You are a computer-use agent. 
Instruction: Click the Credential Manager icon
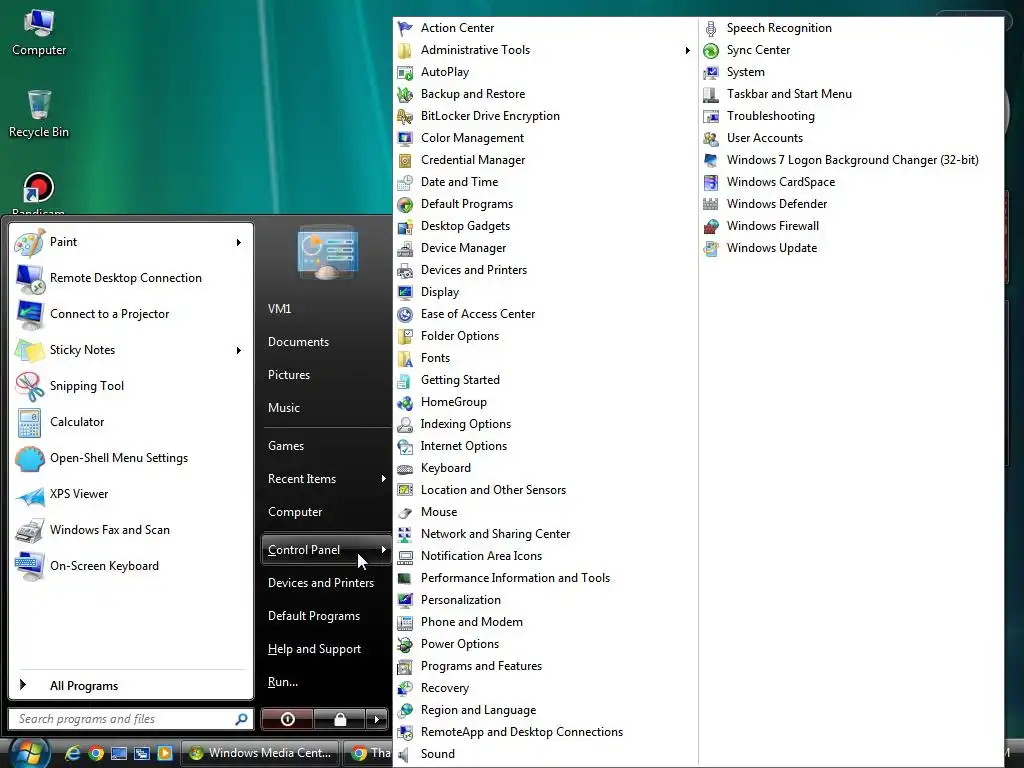coord(405,160)
